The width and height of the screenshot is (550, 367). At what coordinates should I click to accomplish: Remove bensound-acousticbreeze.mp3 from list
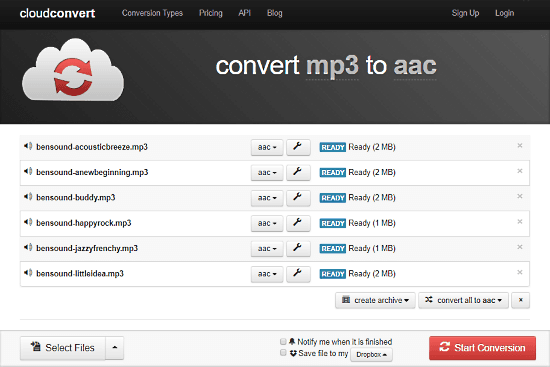[520, 146]
